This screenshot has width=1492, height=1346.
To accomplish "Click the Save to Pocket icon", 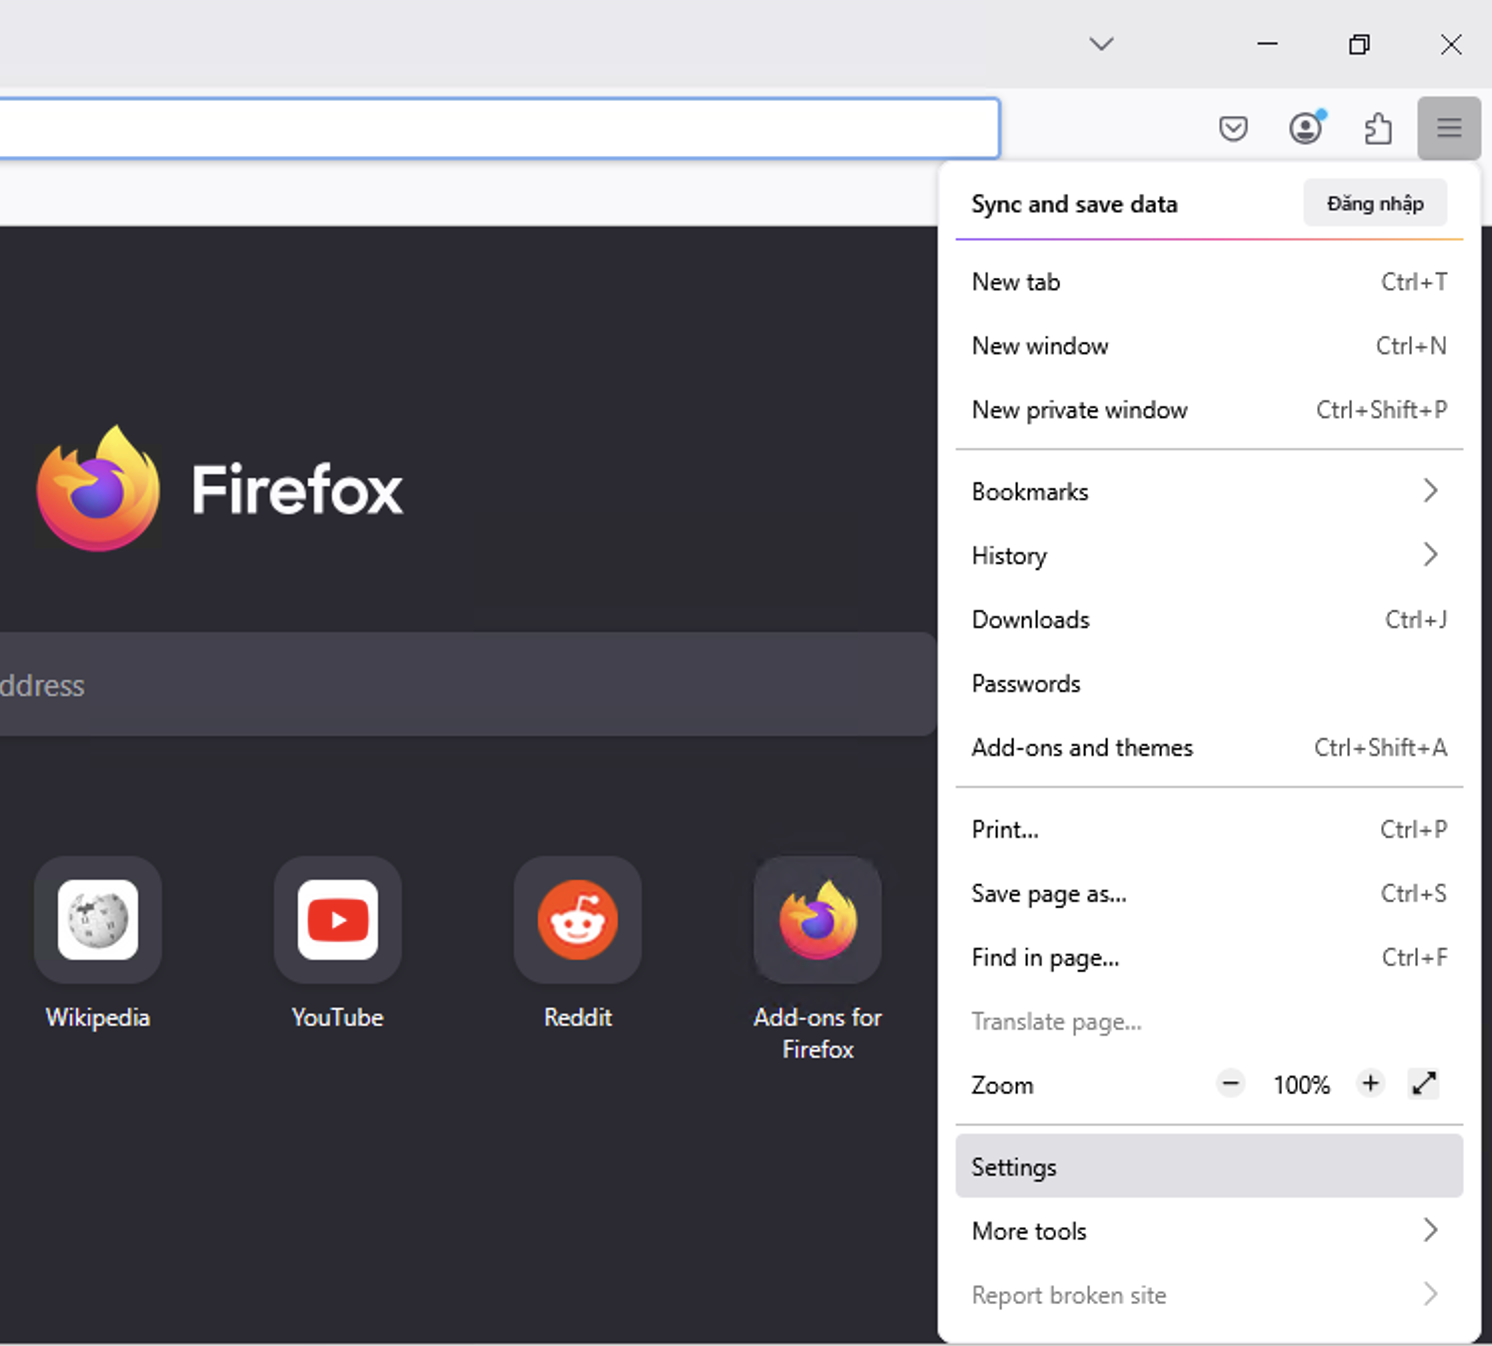I will pos(1233,129).
